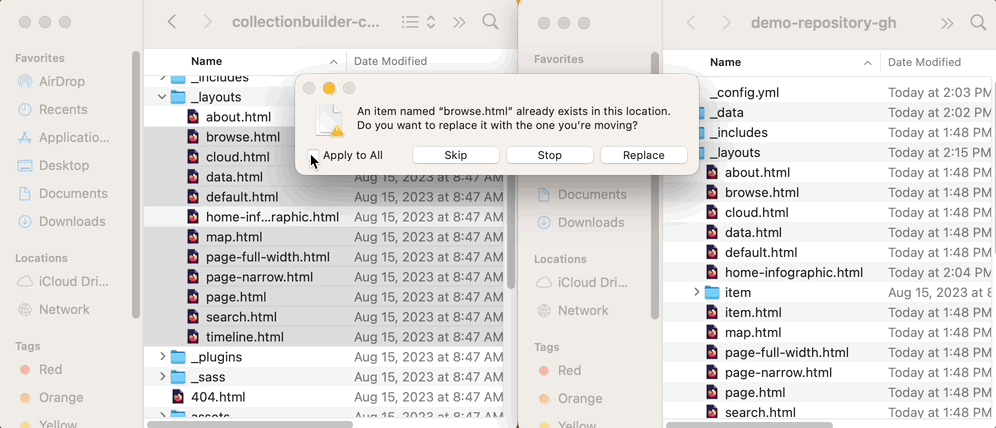Click right window sidebar scrollbar
This screenshot has height=428, width=996.
(x=655, y=185)
